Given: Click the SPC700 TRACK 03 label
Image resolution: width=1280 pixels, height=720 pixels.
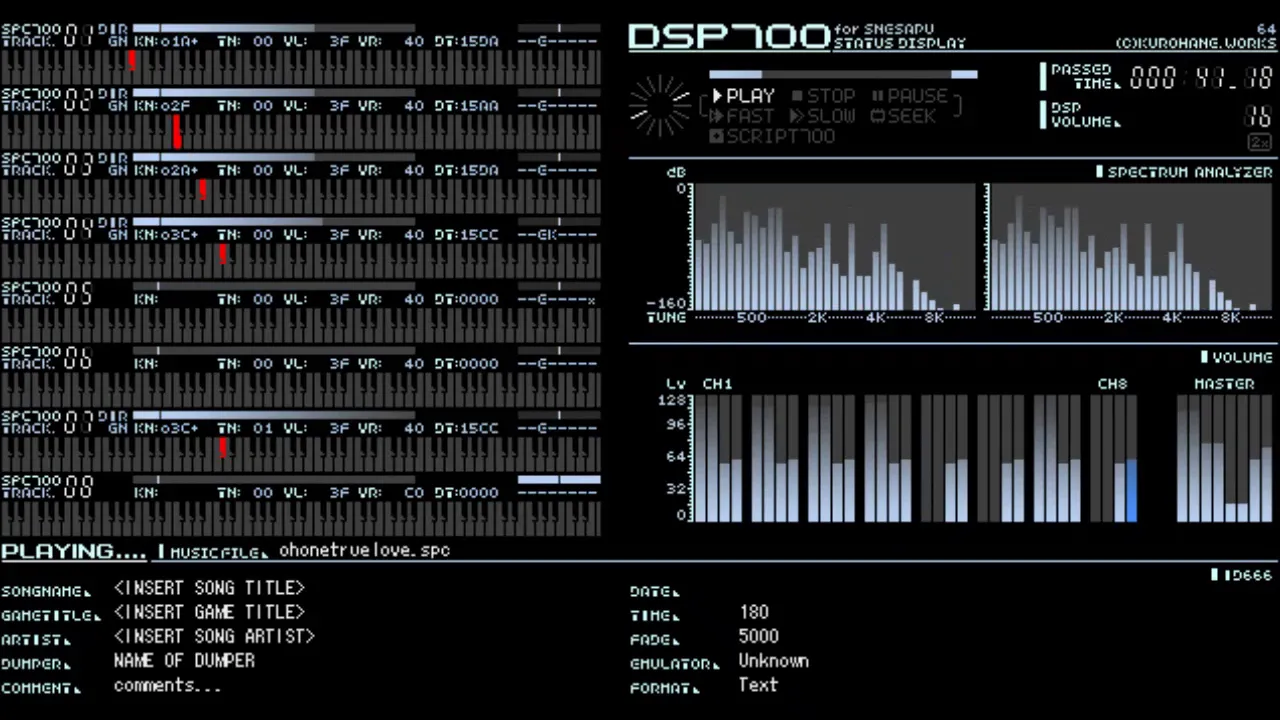Looking at the screenshot, I should point(48,165).
